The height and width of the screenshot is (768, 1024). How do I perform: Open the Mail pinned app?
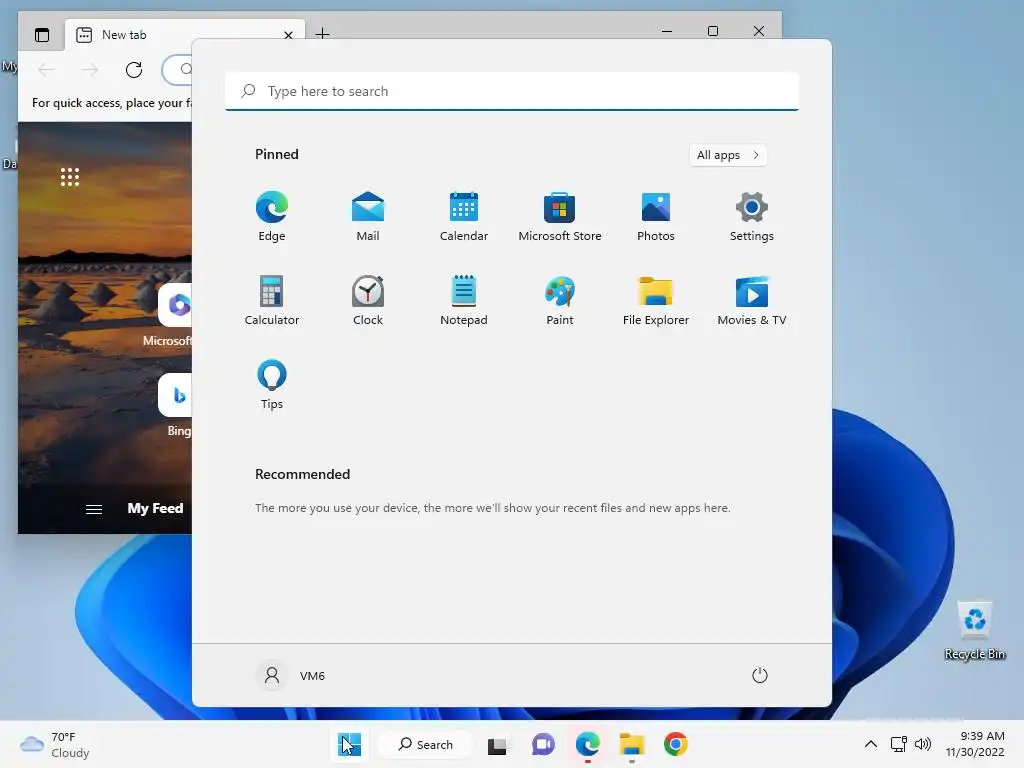tap(368, 217)
